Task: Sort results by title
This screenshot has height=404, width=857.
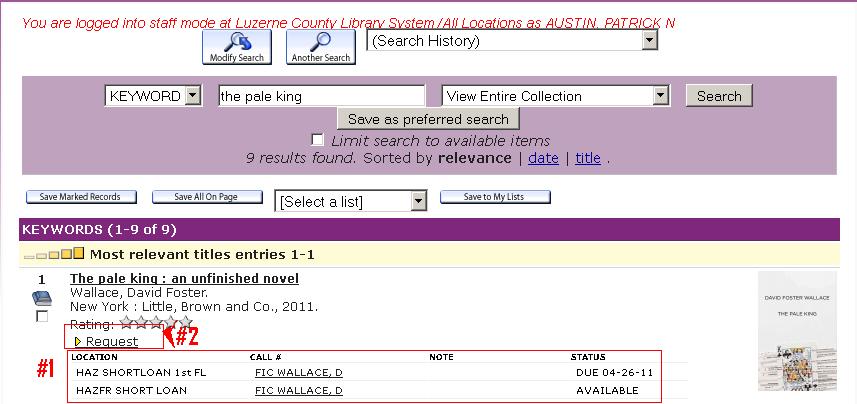Action: [588, 158]
